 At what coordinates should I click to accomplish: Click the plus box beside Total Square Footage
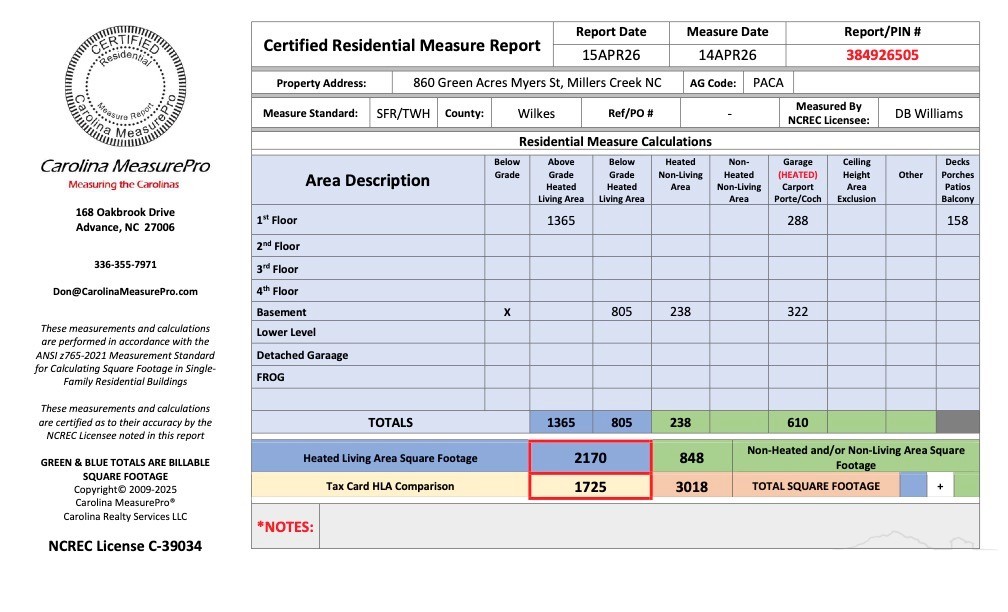tap(940, 486)
